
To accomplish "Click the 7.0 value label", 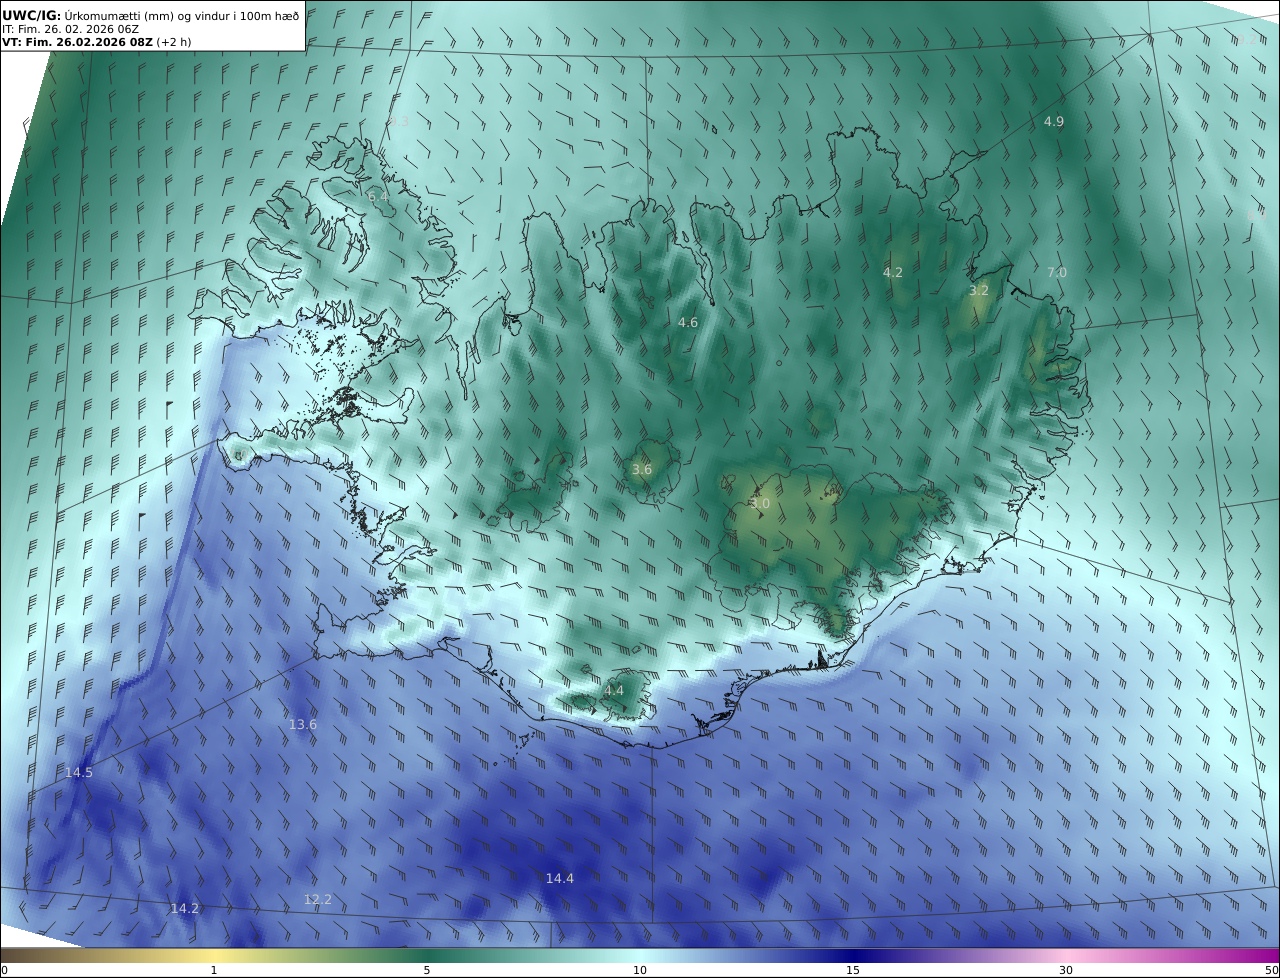I will coord(1057,272).
